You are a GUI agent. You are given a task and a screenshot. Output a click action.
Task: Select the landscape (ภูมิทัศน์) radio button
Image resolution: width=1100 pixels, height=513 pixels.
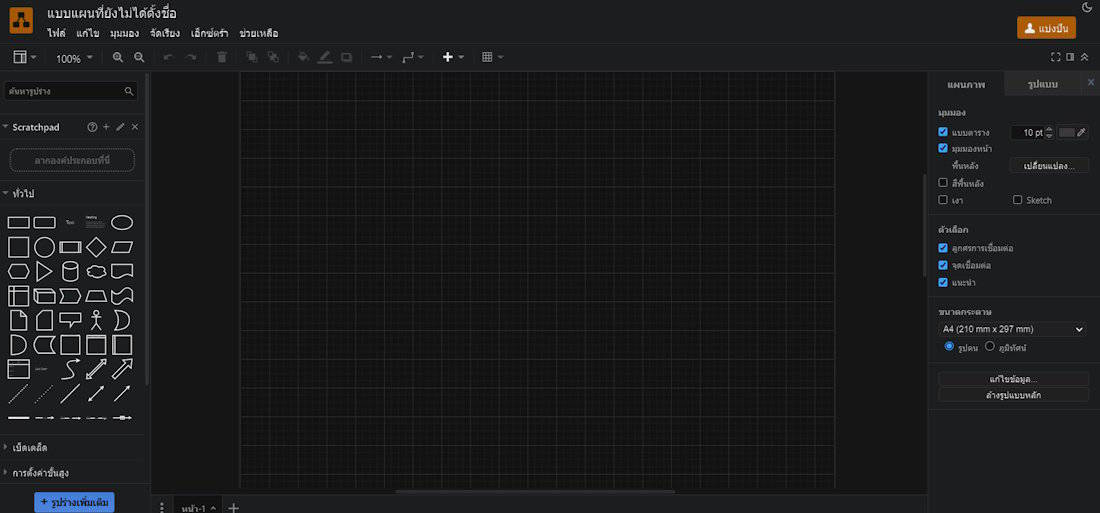click(x=990, y=347)
